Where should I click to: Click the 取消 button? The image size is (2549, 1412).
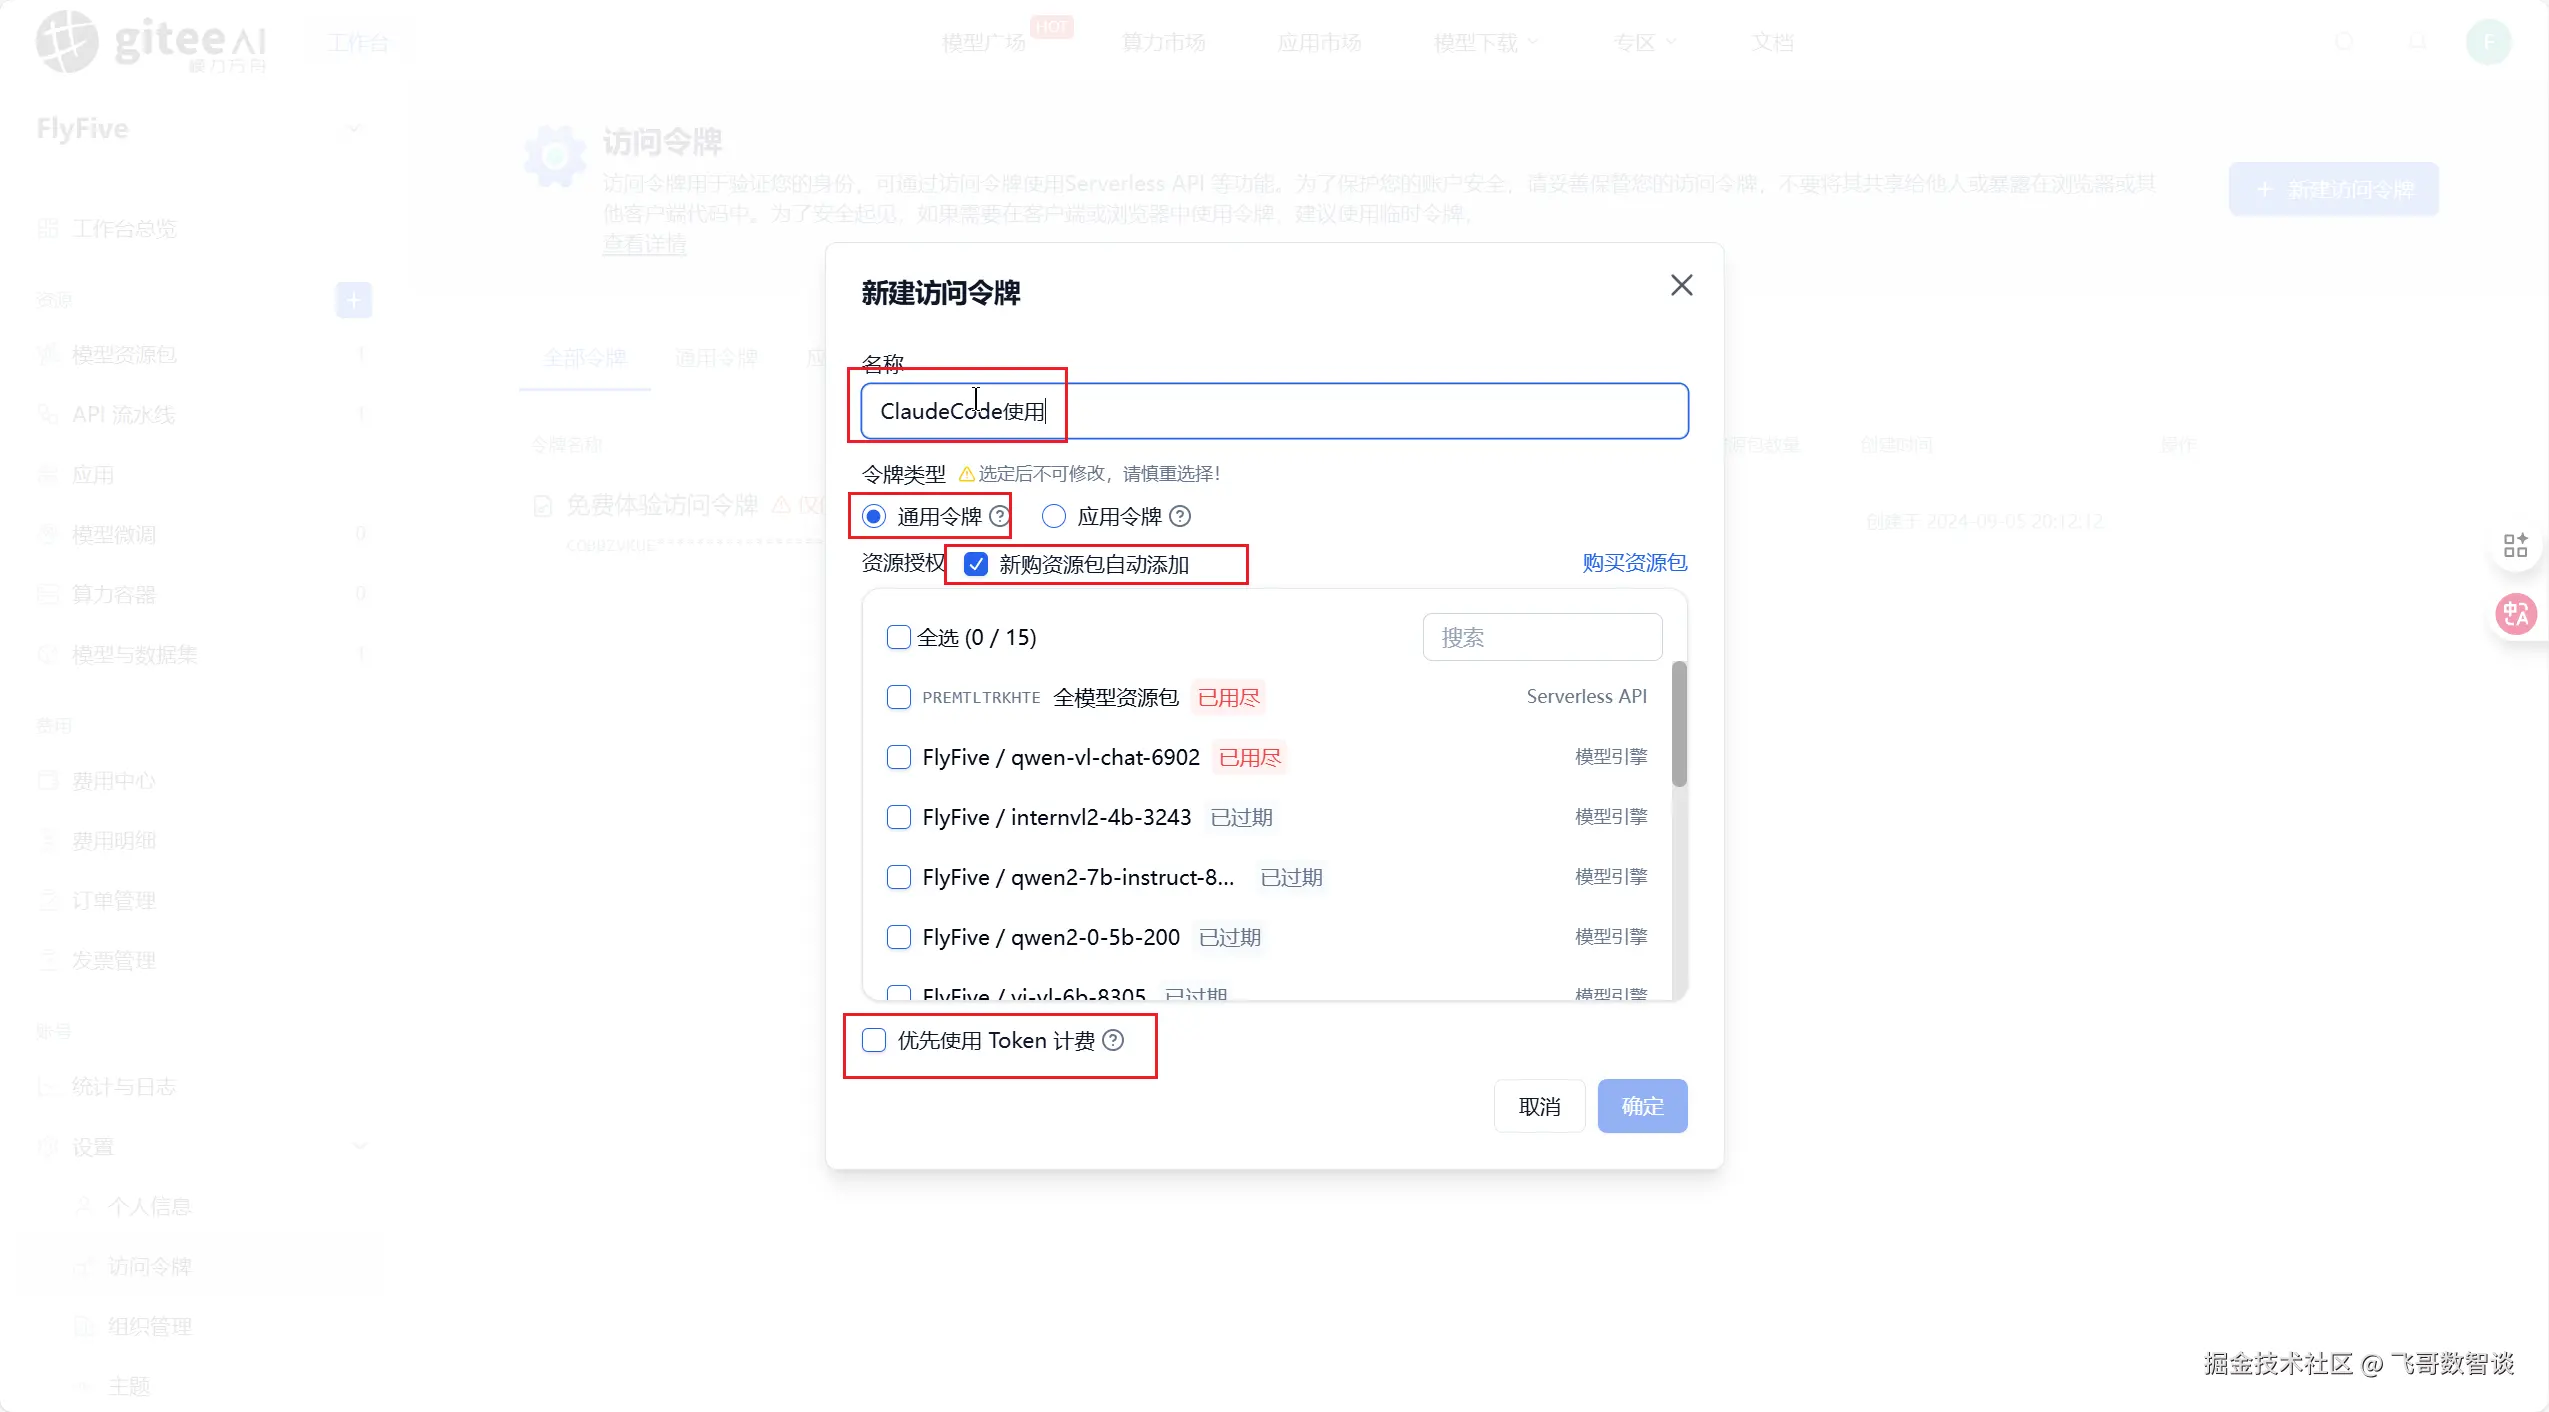tap(1539, 1106)
